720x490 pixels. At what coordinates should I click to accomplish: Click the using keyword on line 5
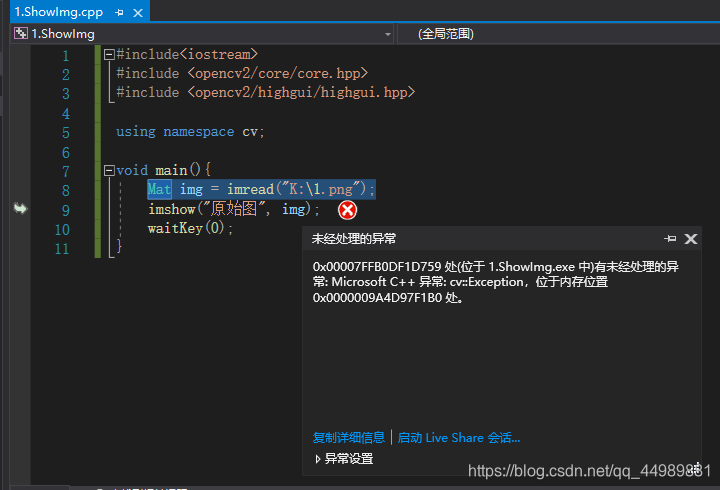pyautogui.click(x=136, y=132)
